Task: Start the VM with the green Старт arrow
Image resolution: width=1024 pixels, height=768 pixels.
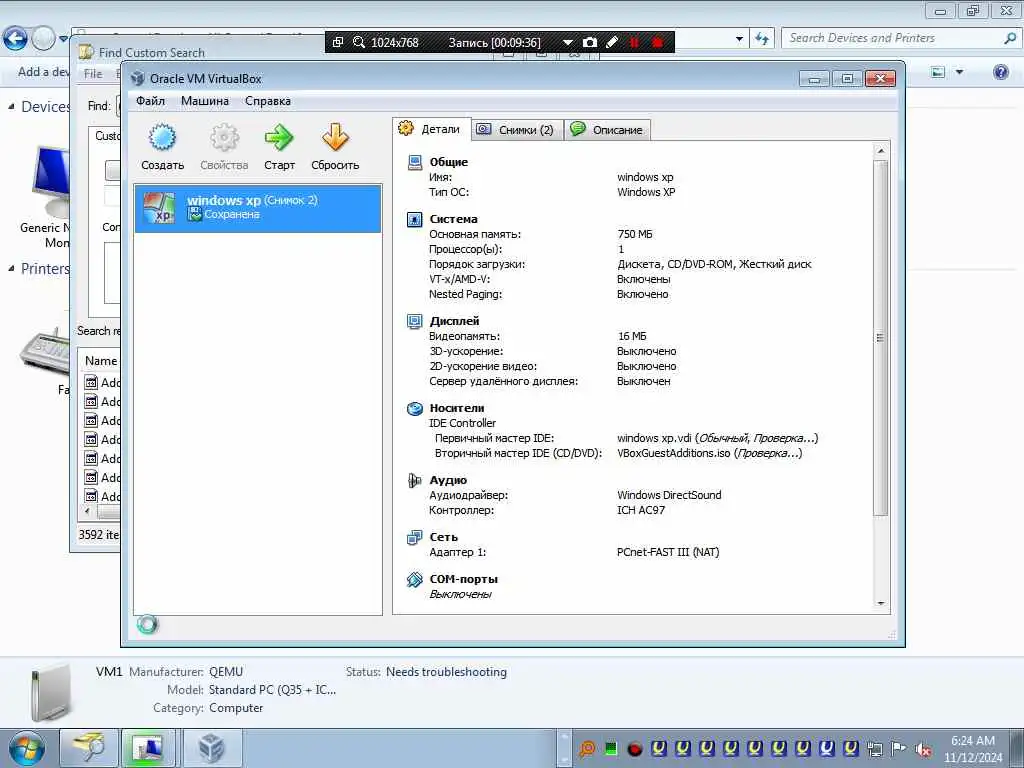Action: tap(280, 138)
